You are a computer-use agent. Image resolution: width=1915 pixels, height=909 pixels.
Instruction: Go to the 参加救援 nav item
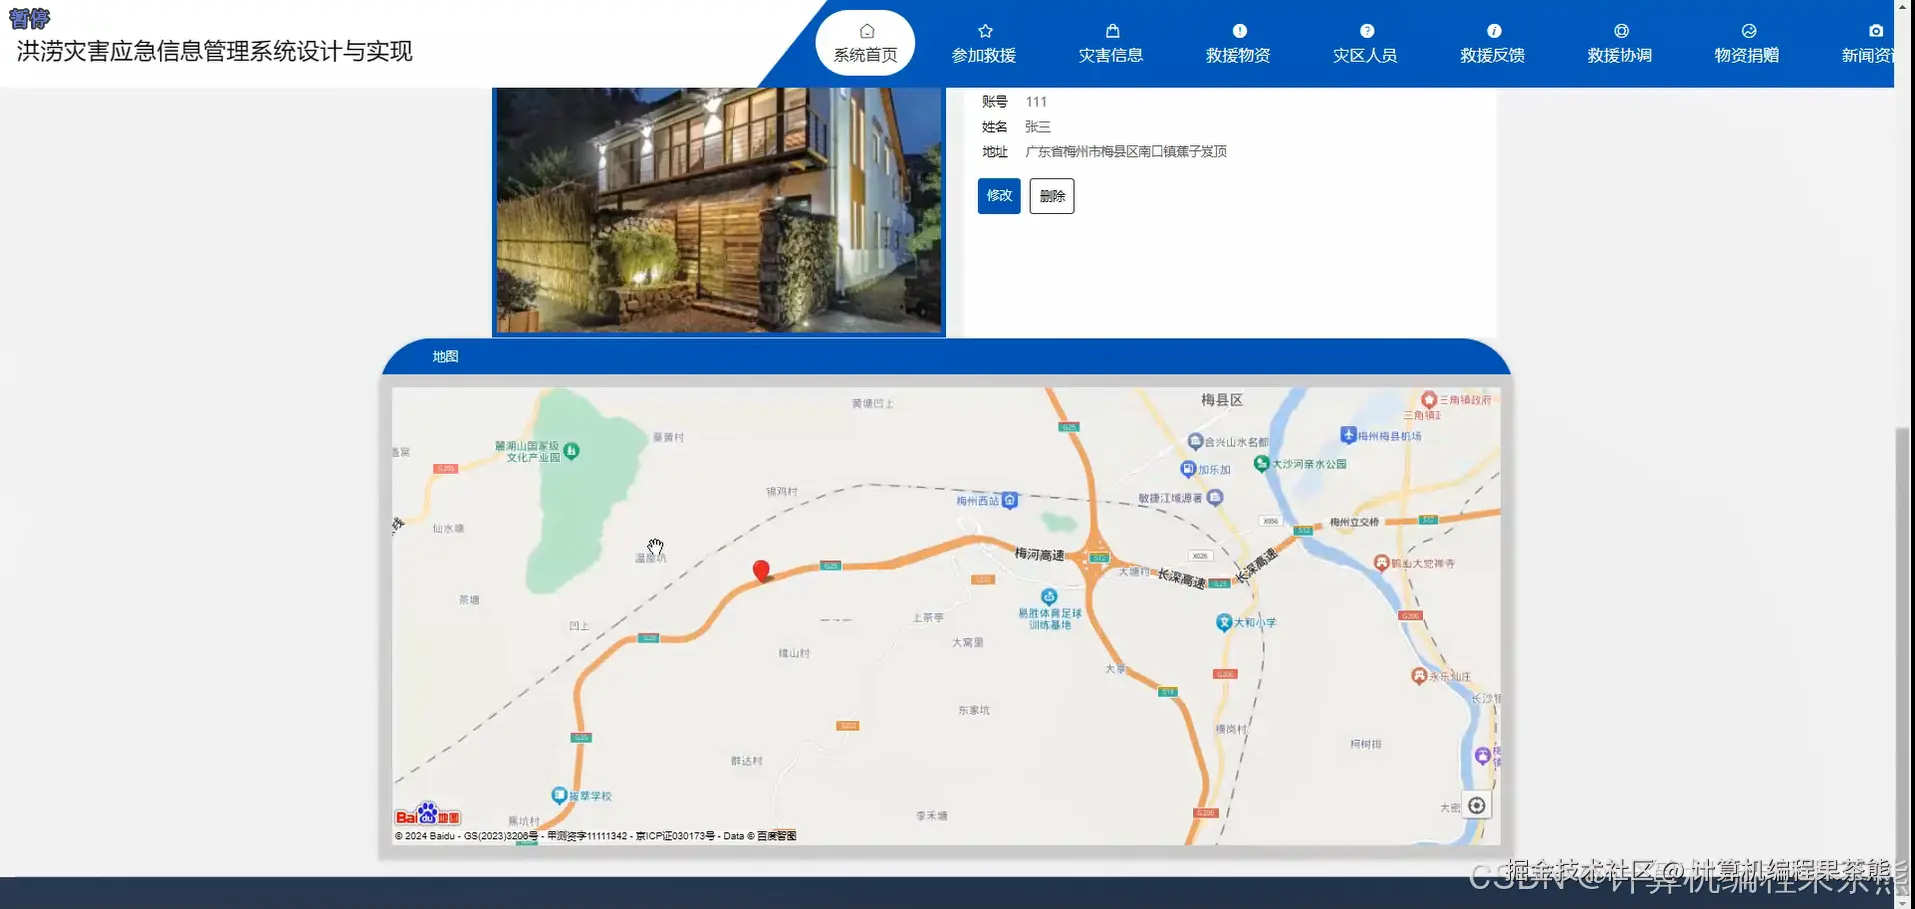tap(984, 43)
